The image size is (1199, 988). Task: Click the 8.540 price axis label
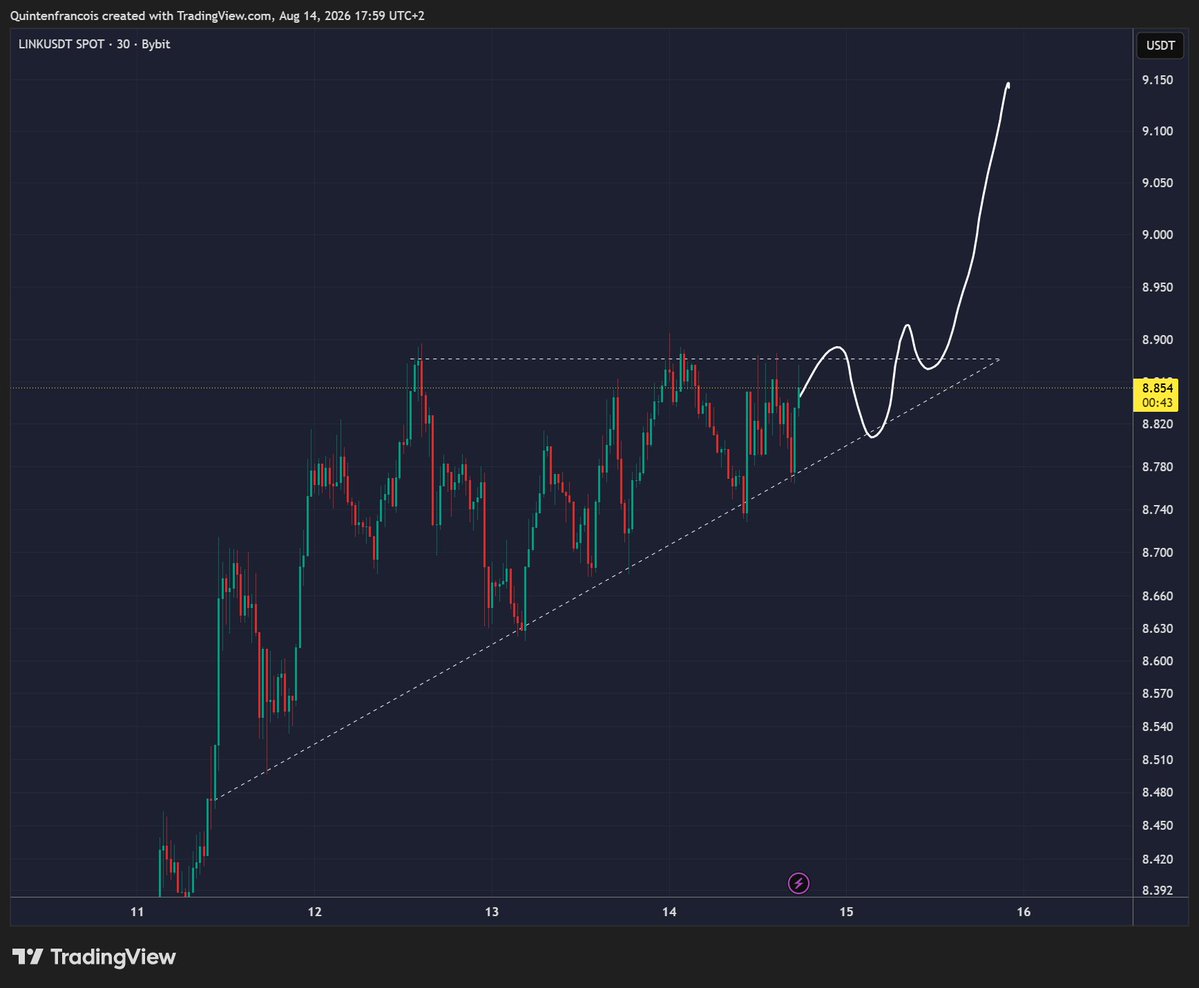coord(1157,726)
